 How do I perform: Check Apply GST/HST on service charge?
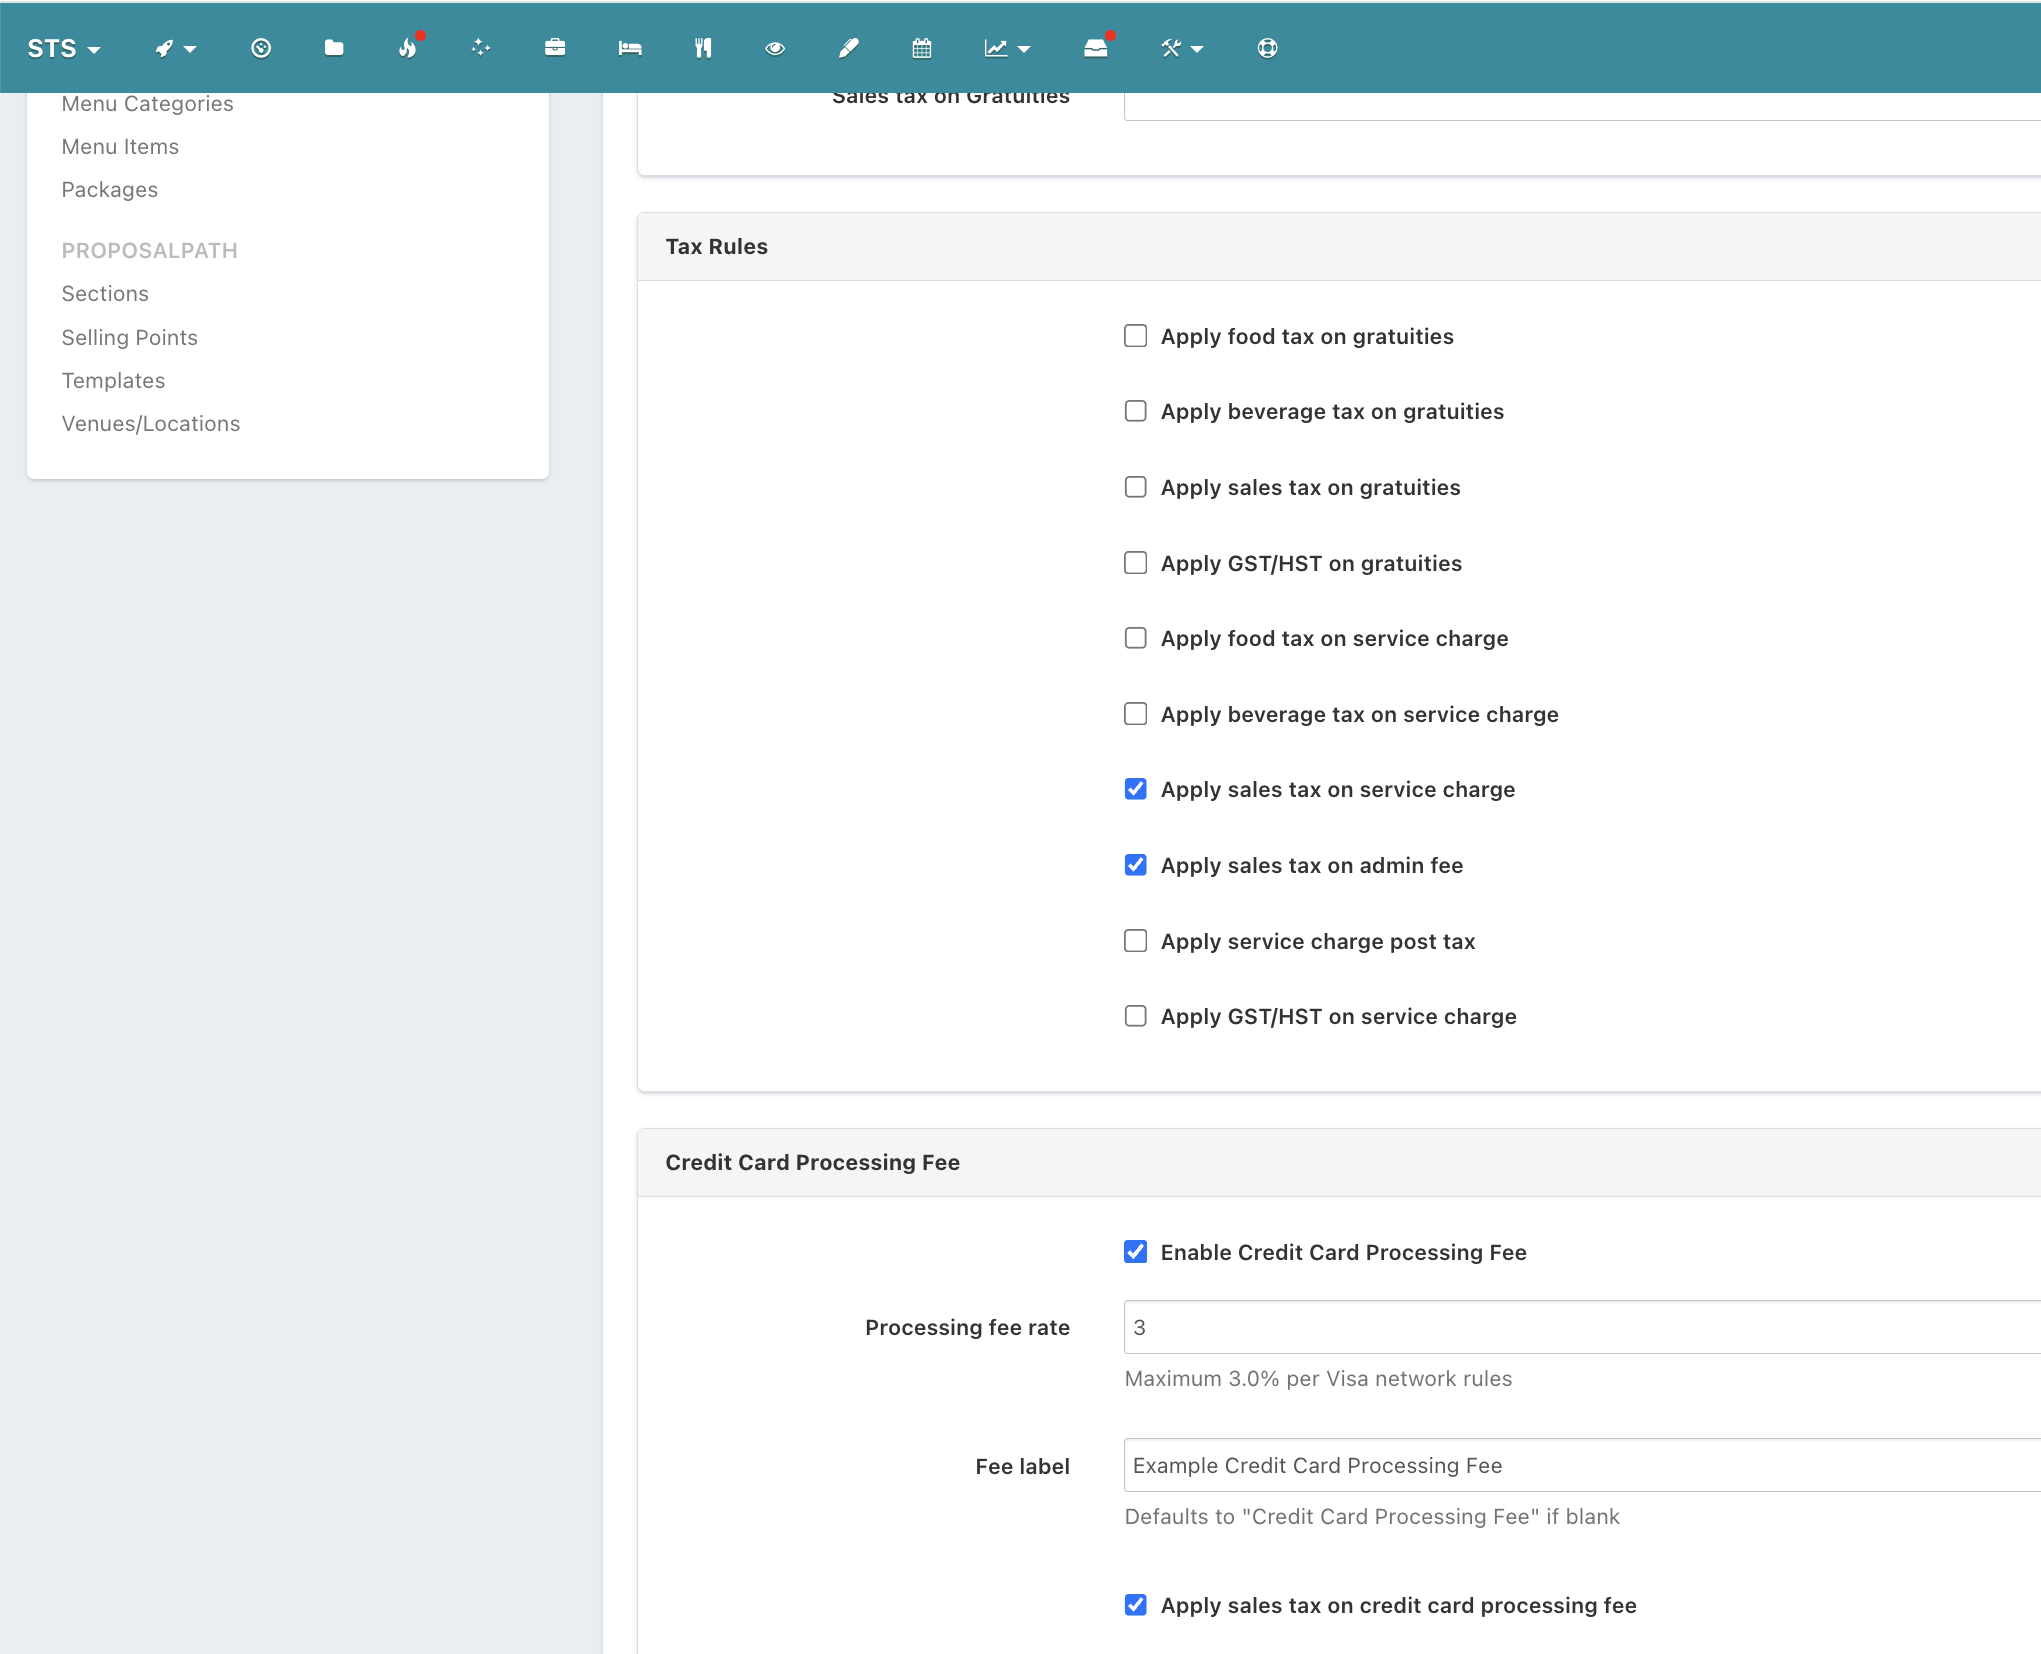(1135, 1016)
